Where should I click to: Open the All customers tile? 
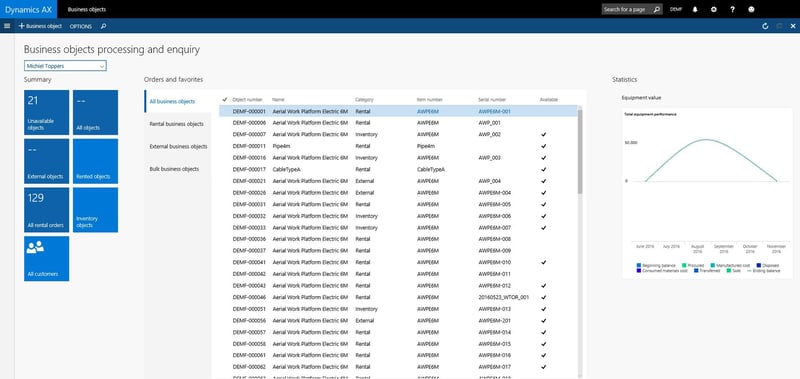point(46,258)
